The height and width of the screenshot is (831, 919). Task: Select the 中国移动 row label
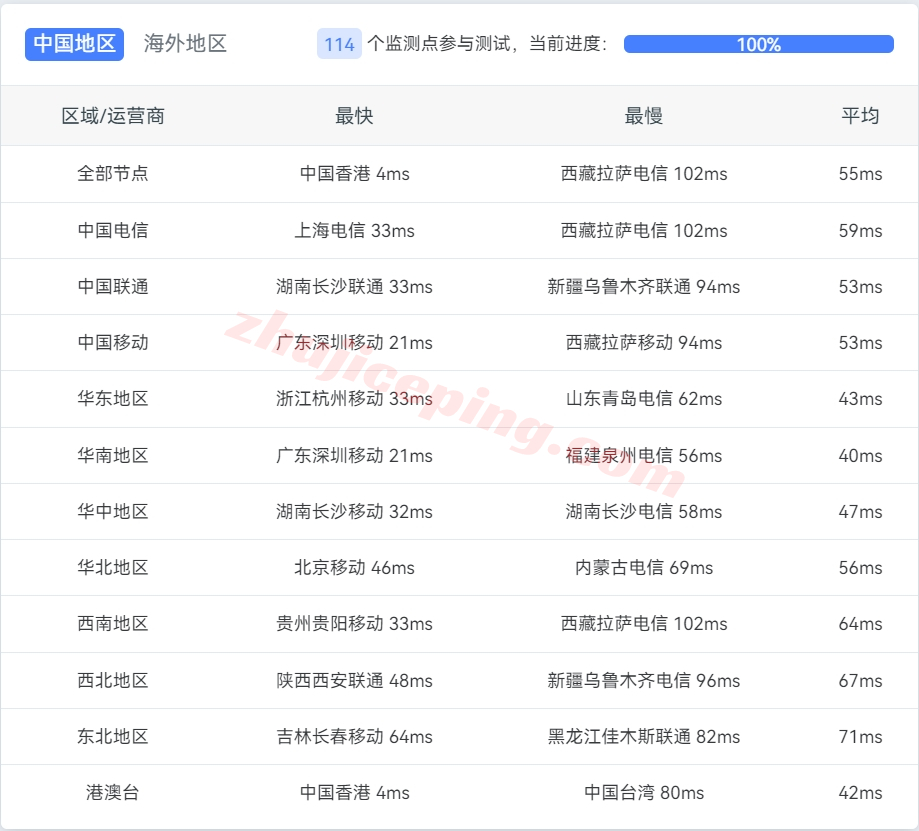(x=113, y=343)
